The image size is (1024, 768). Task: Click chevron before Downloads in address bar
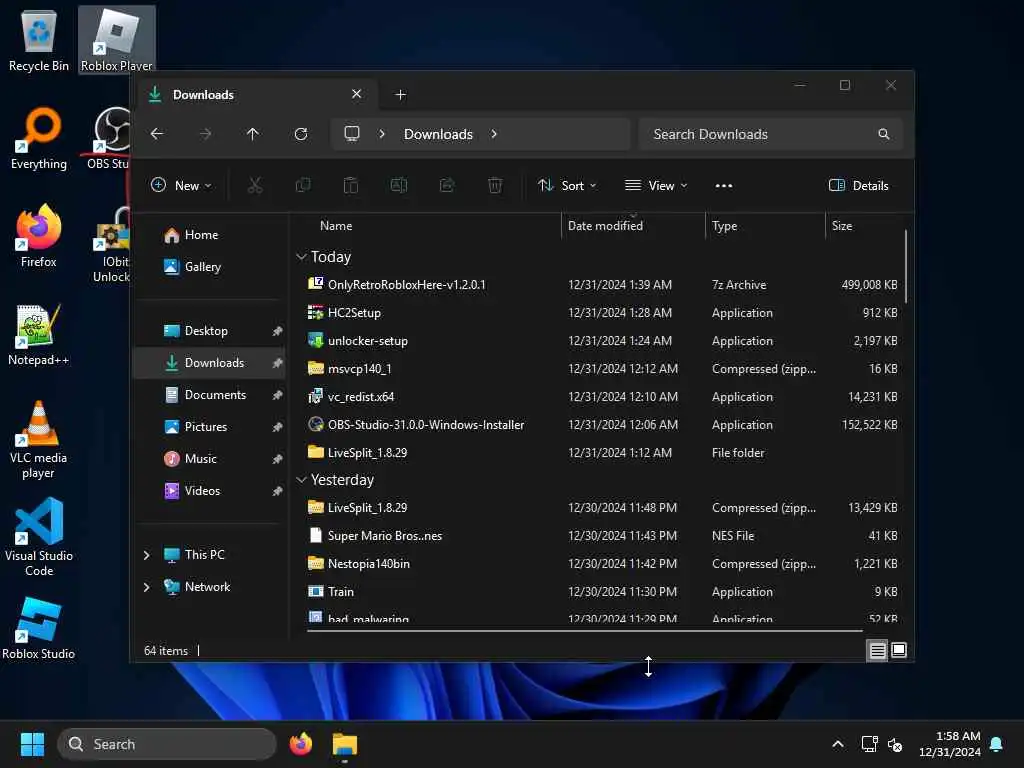tap(382, 134)
